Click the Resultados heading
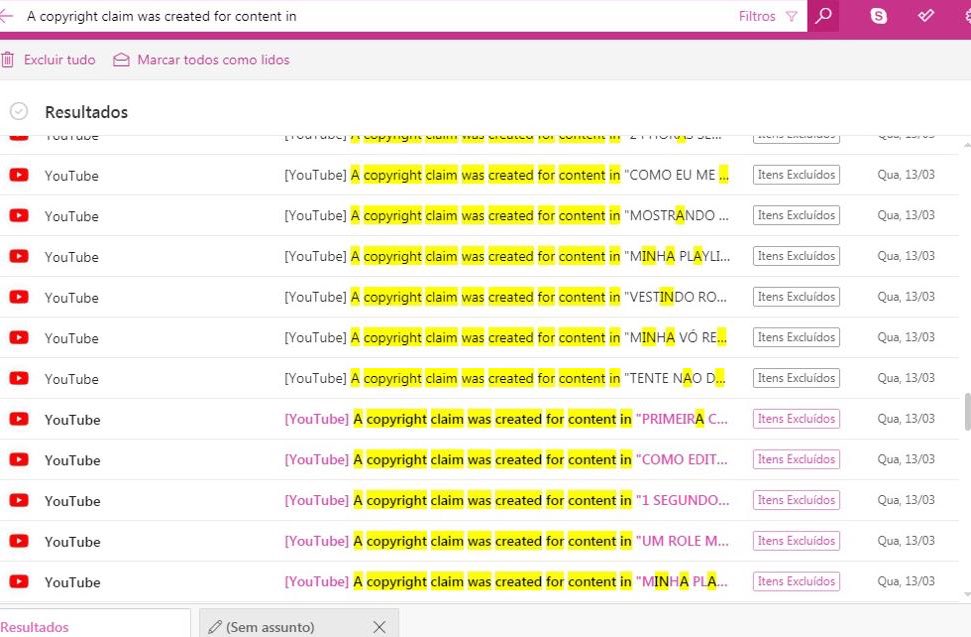971x637 pixels. pos(86,112)
